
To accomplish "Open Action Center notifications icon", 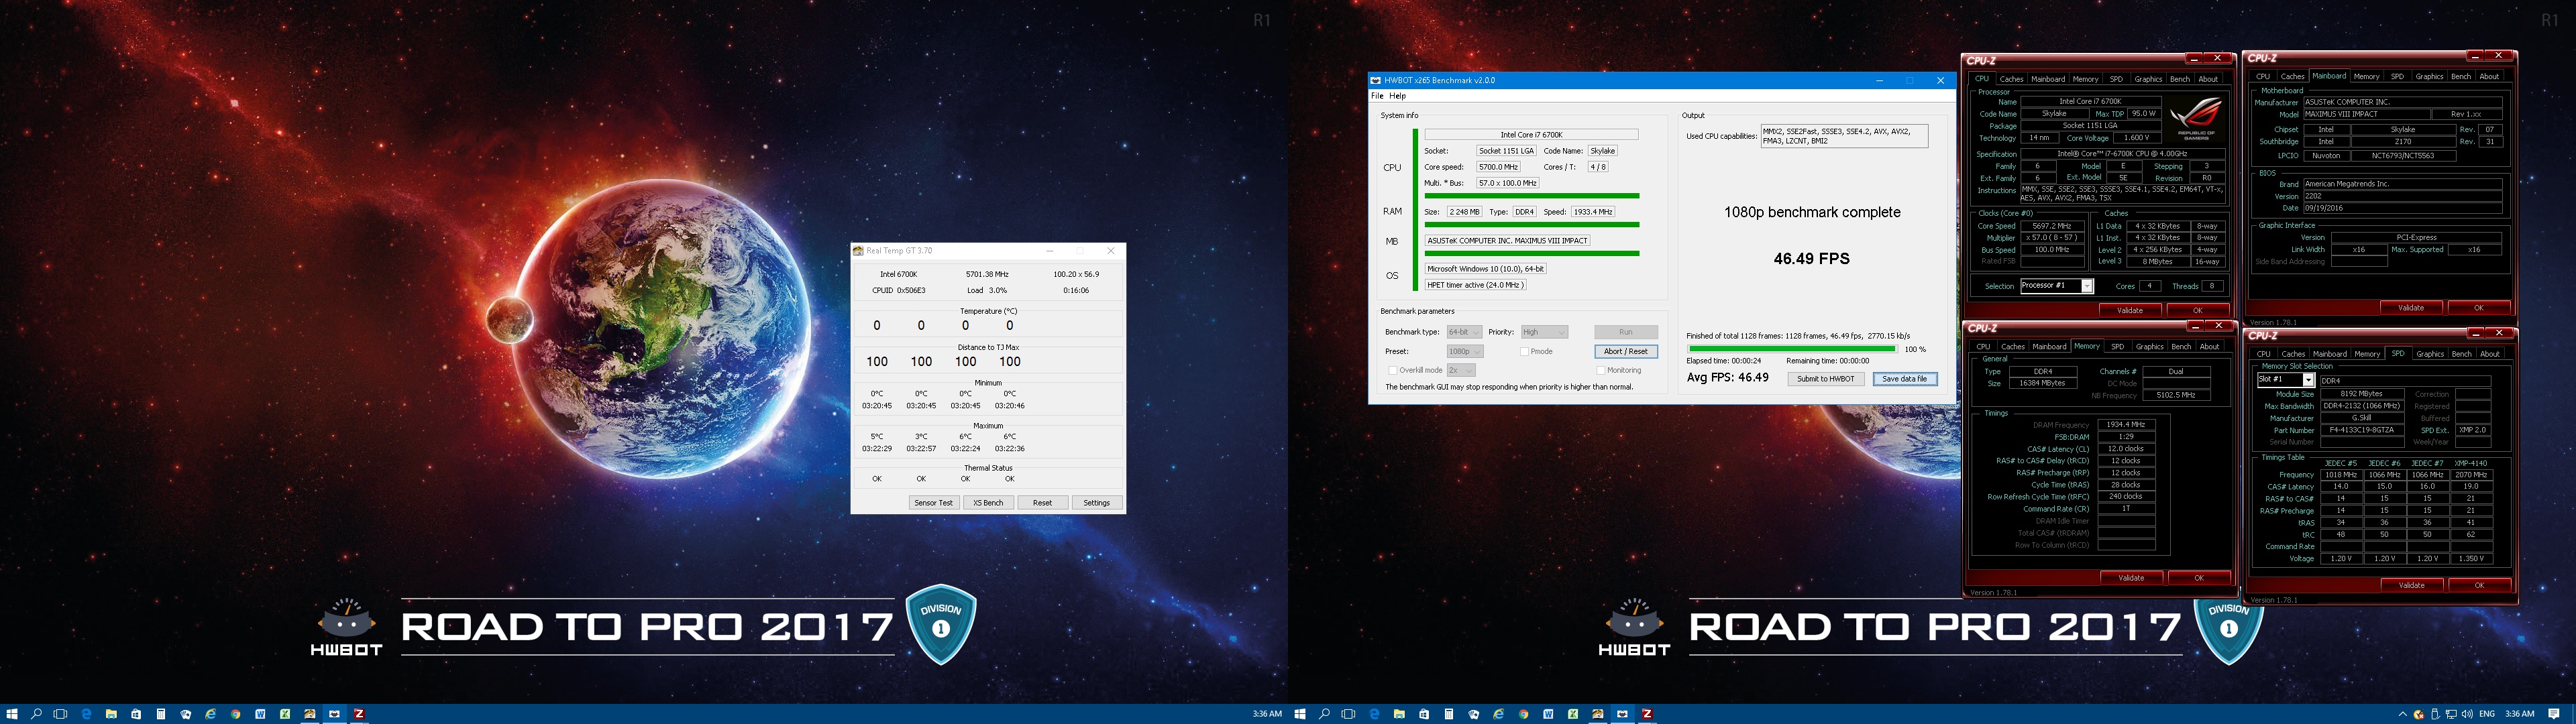I will [x=2554, y=714].
